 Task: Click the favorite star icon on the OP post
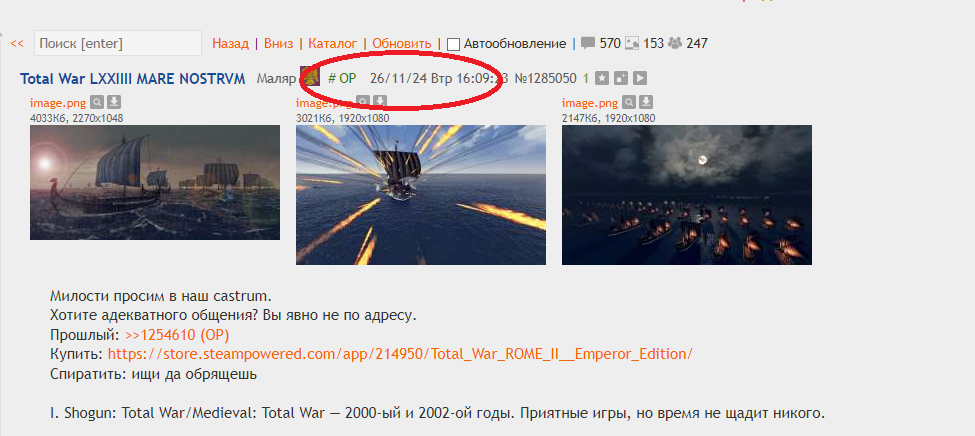coord(601,78)
